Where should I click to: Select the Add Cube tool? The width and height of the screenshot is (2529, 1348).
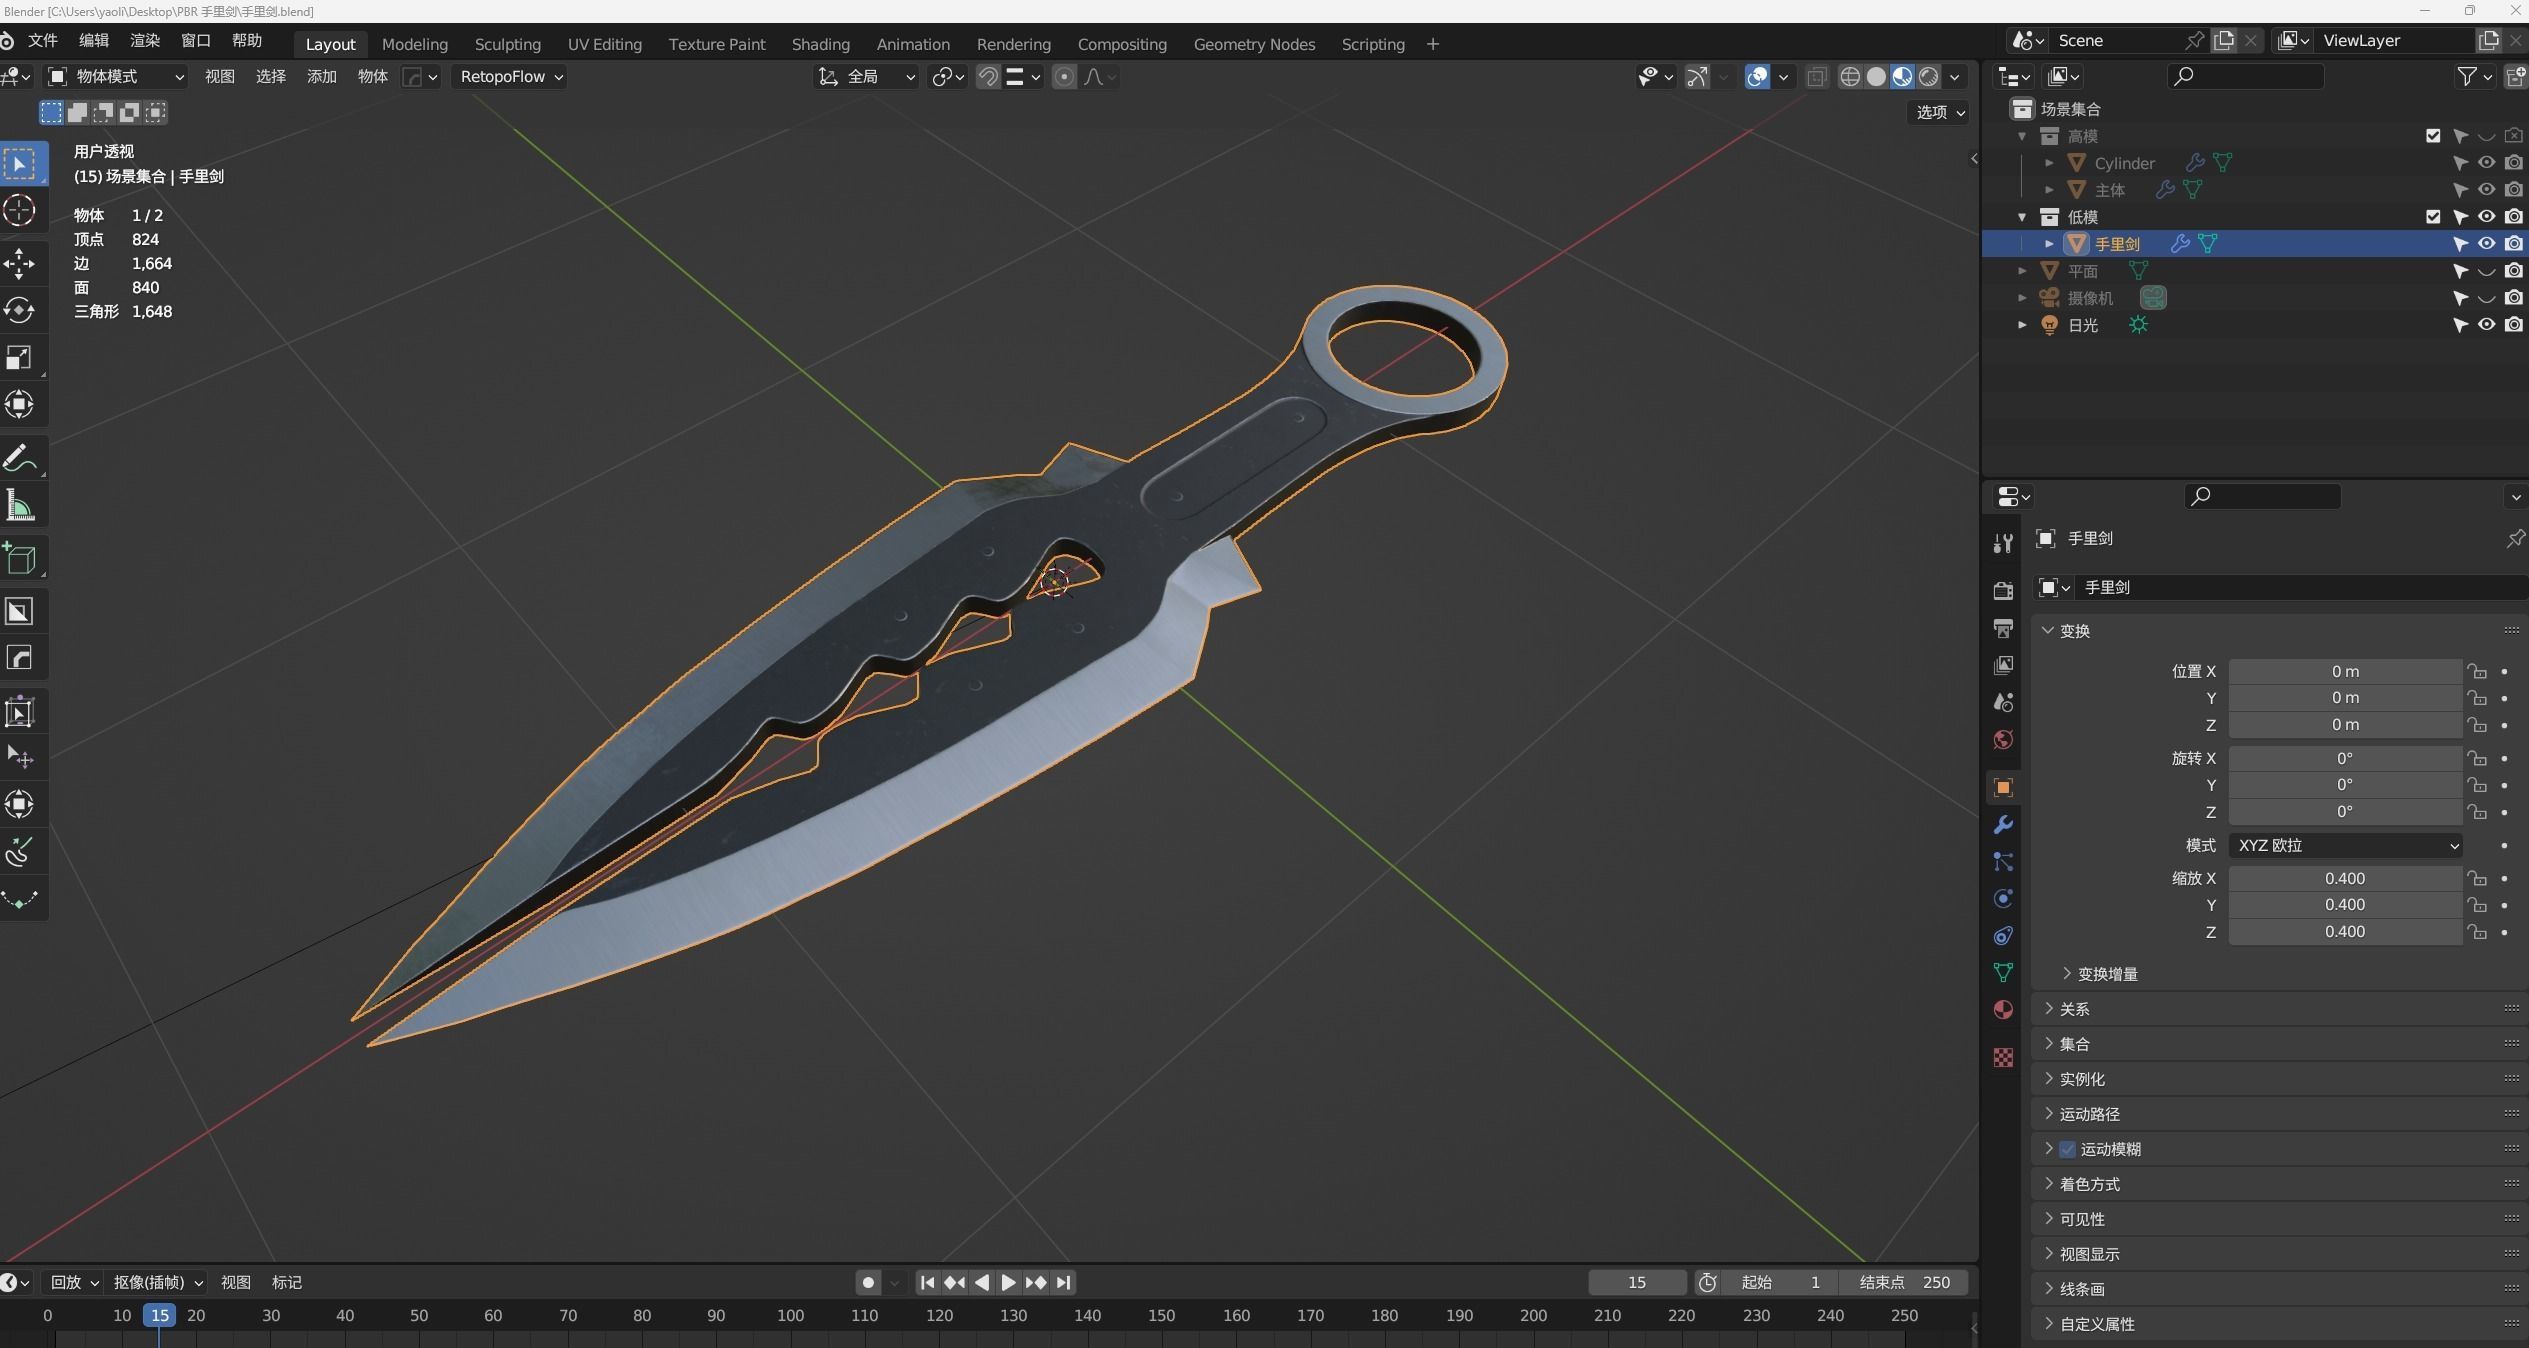click(21, 558)
